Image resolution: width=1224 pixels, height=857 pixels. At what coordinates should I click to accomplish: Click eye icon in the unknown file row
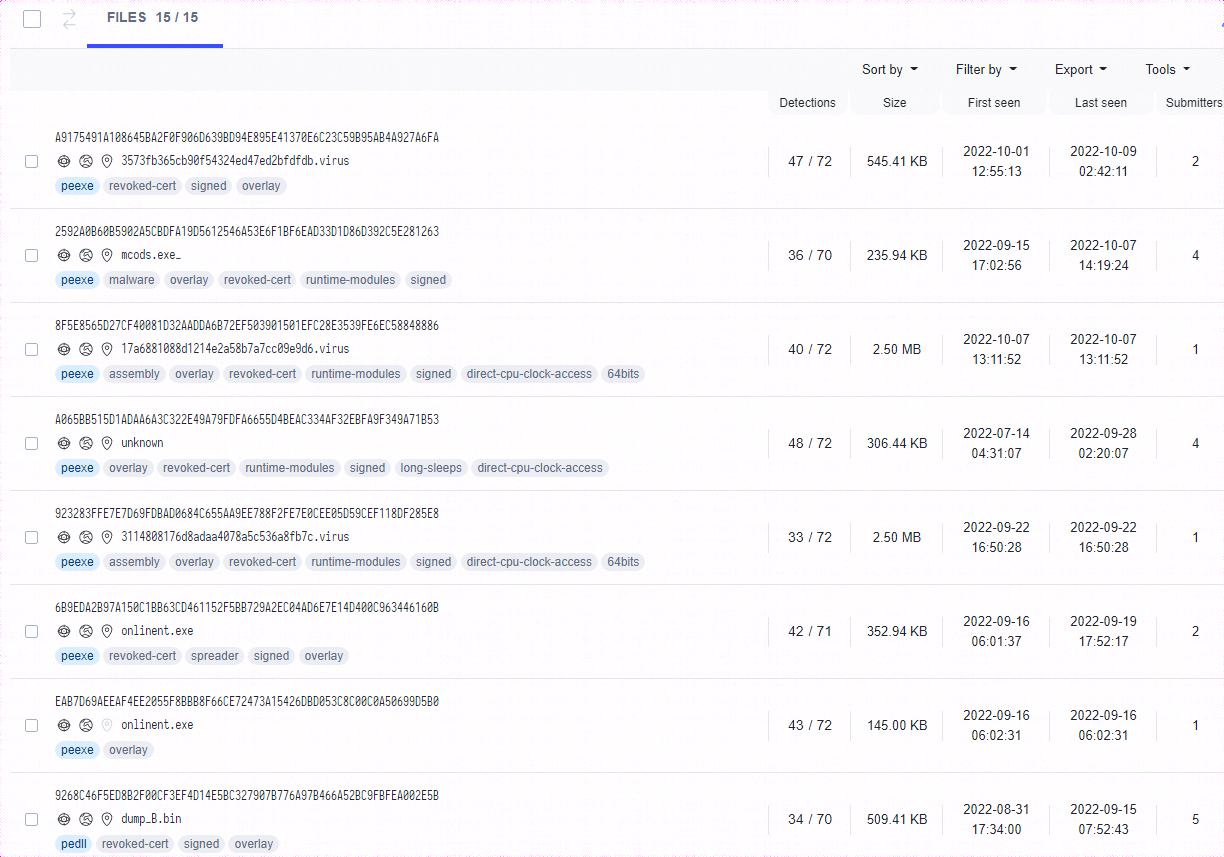pos(64,443)
